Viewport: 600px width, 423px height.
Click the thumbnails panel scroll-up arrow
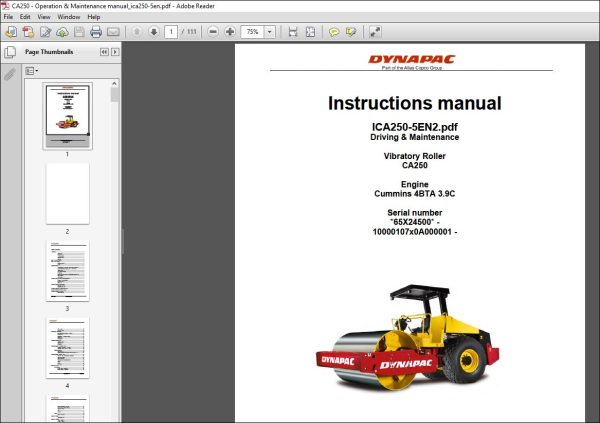tap(114, 83)
